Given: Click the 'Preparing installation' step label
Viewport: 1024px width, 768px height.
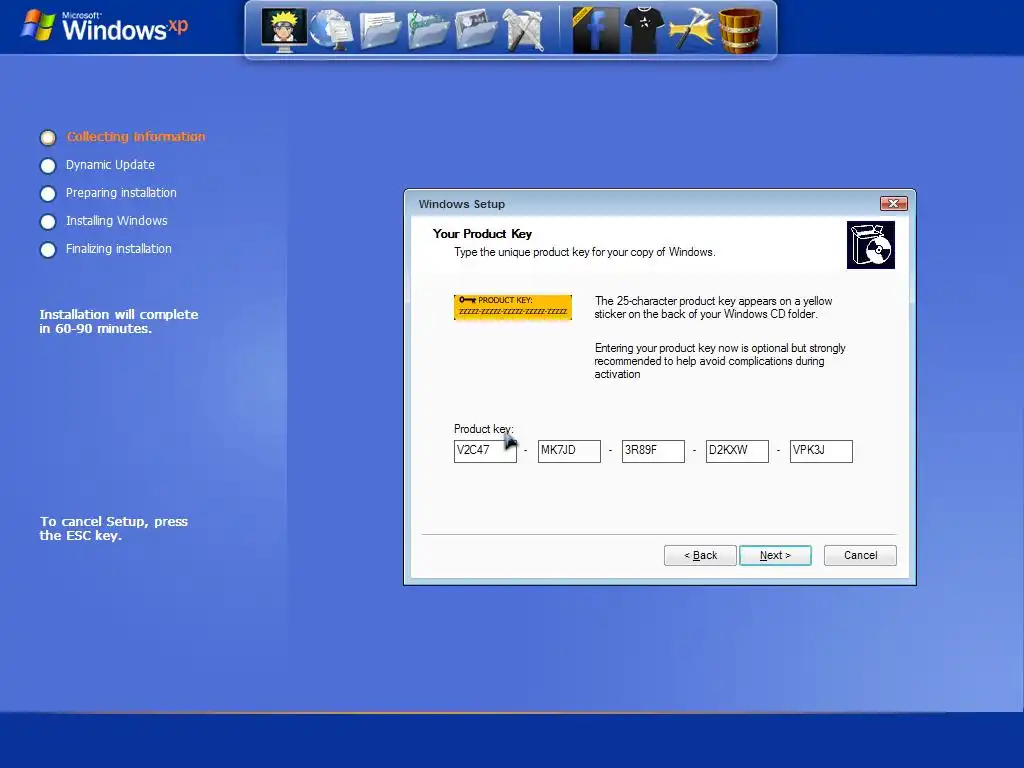Looking at the screenshot, I should [x=121, y=193].
